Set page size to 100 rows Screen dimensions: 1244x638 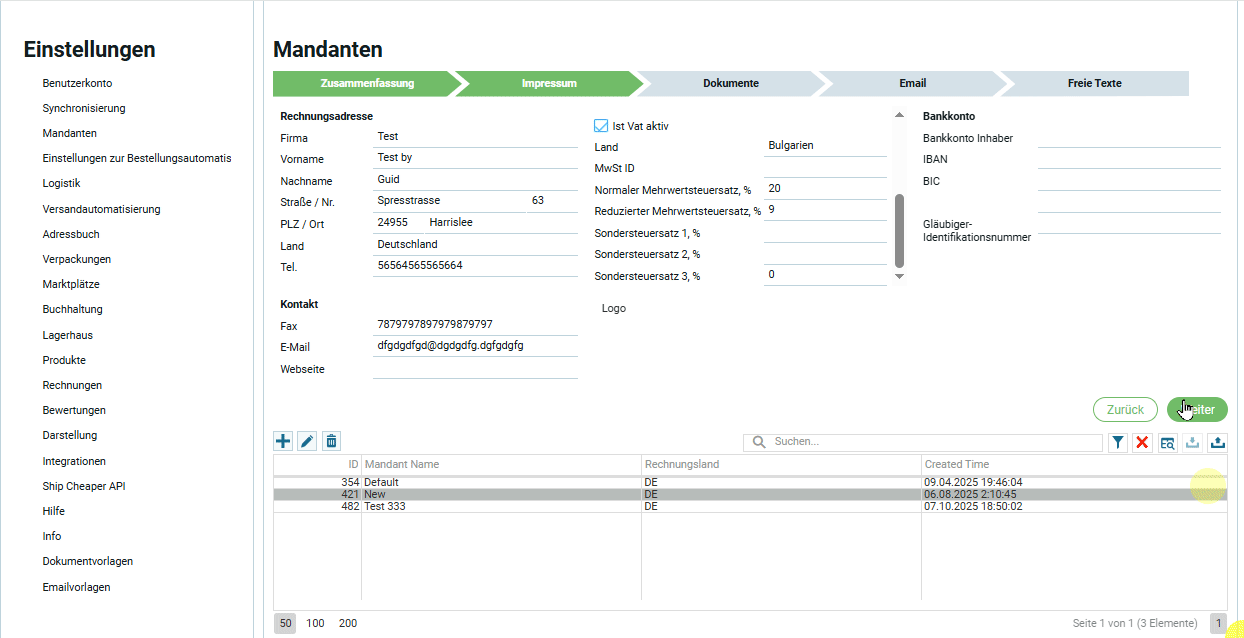315,623
